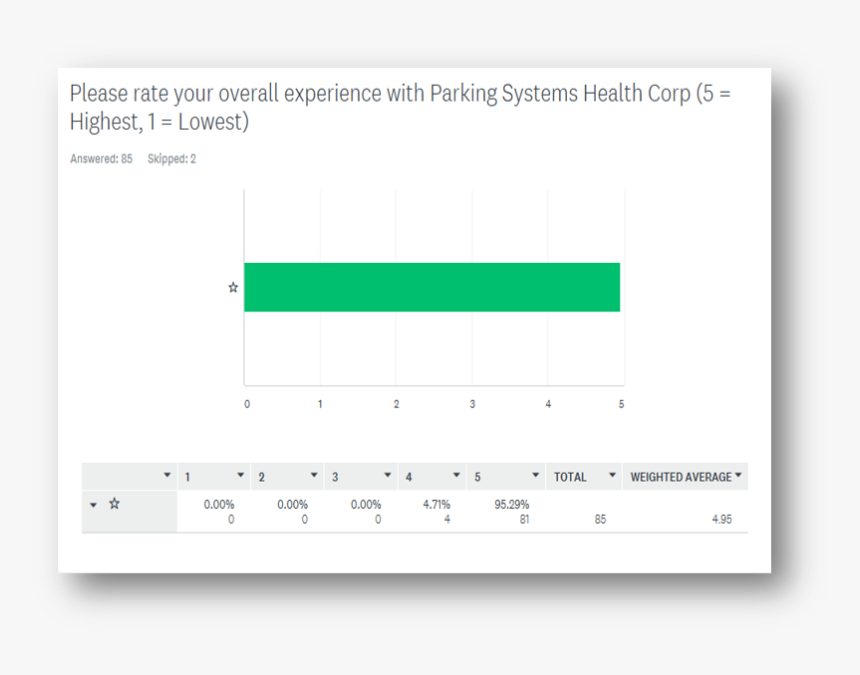Click the Answered: 85 label

(101, 159)
